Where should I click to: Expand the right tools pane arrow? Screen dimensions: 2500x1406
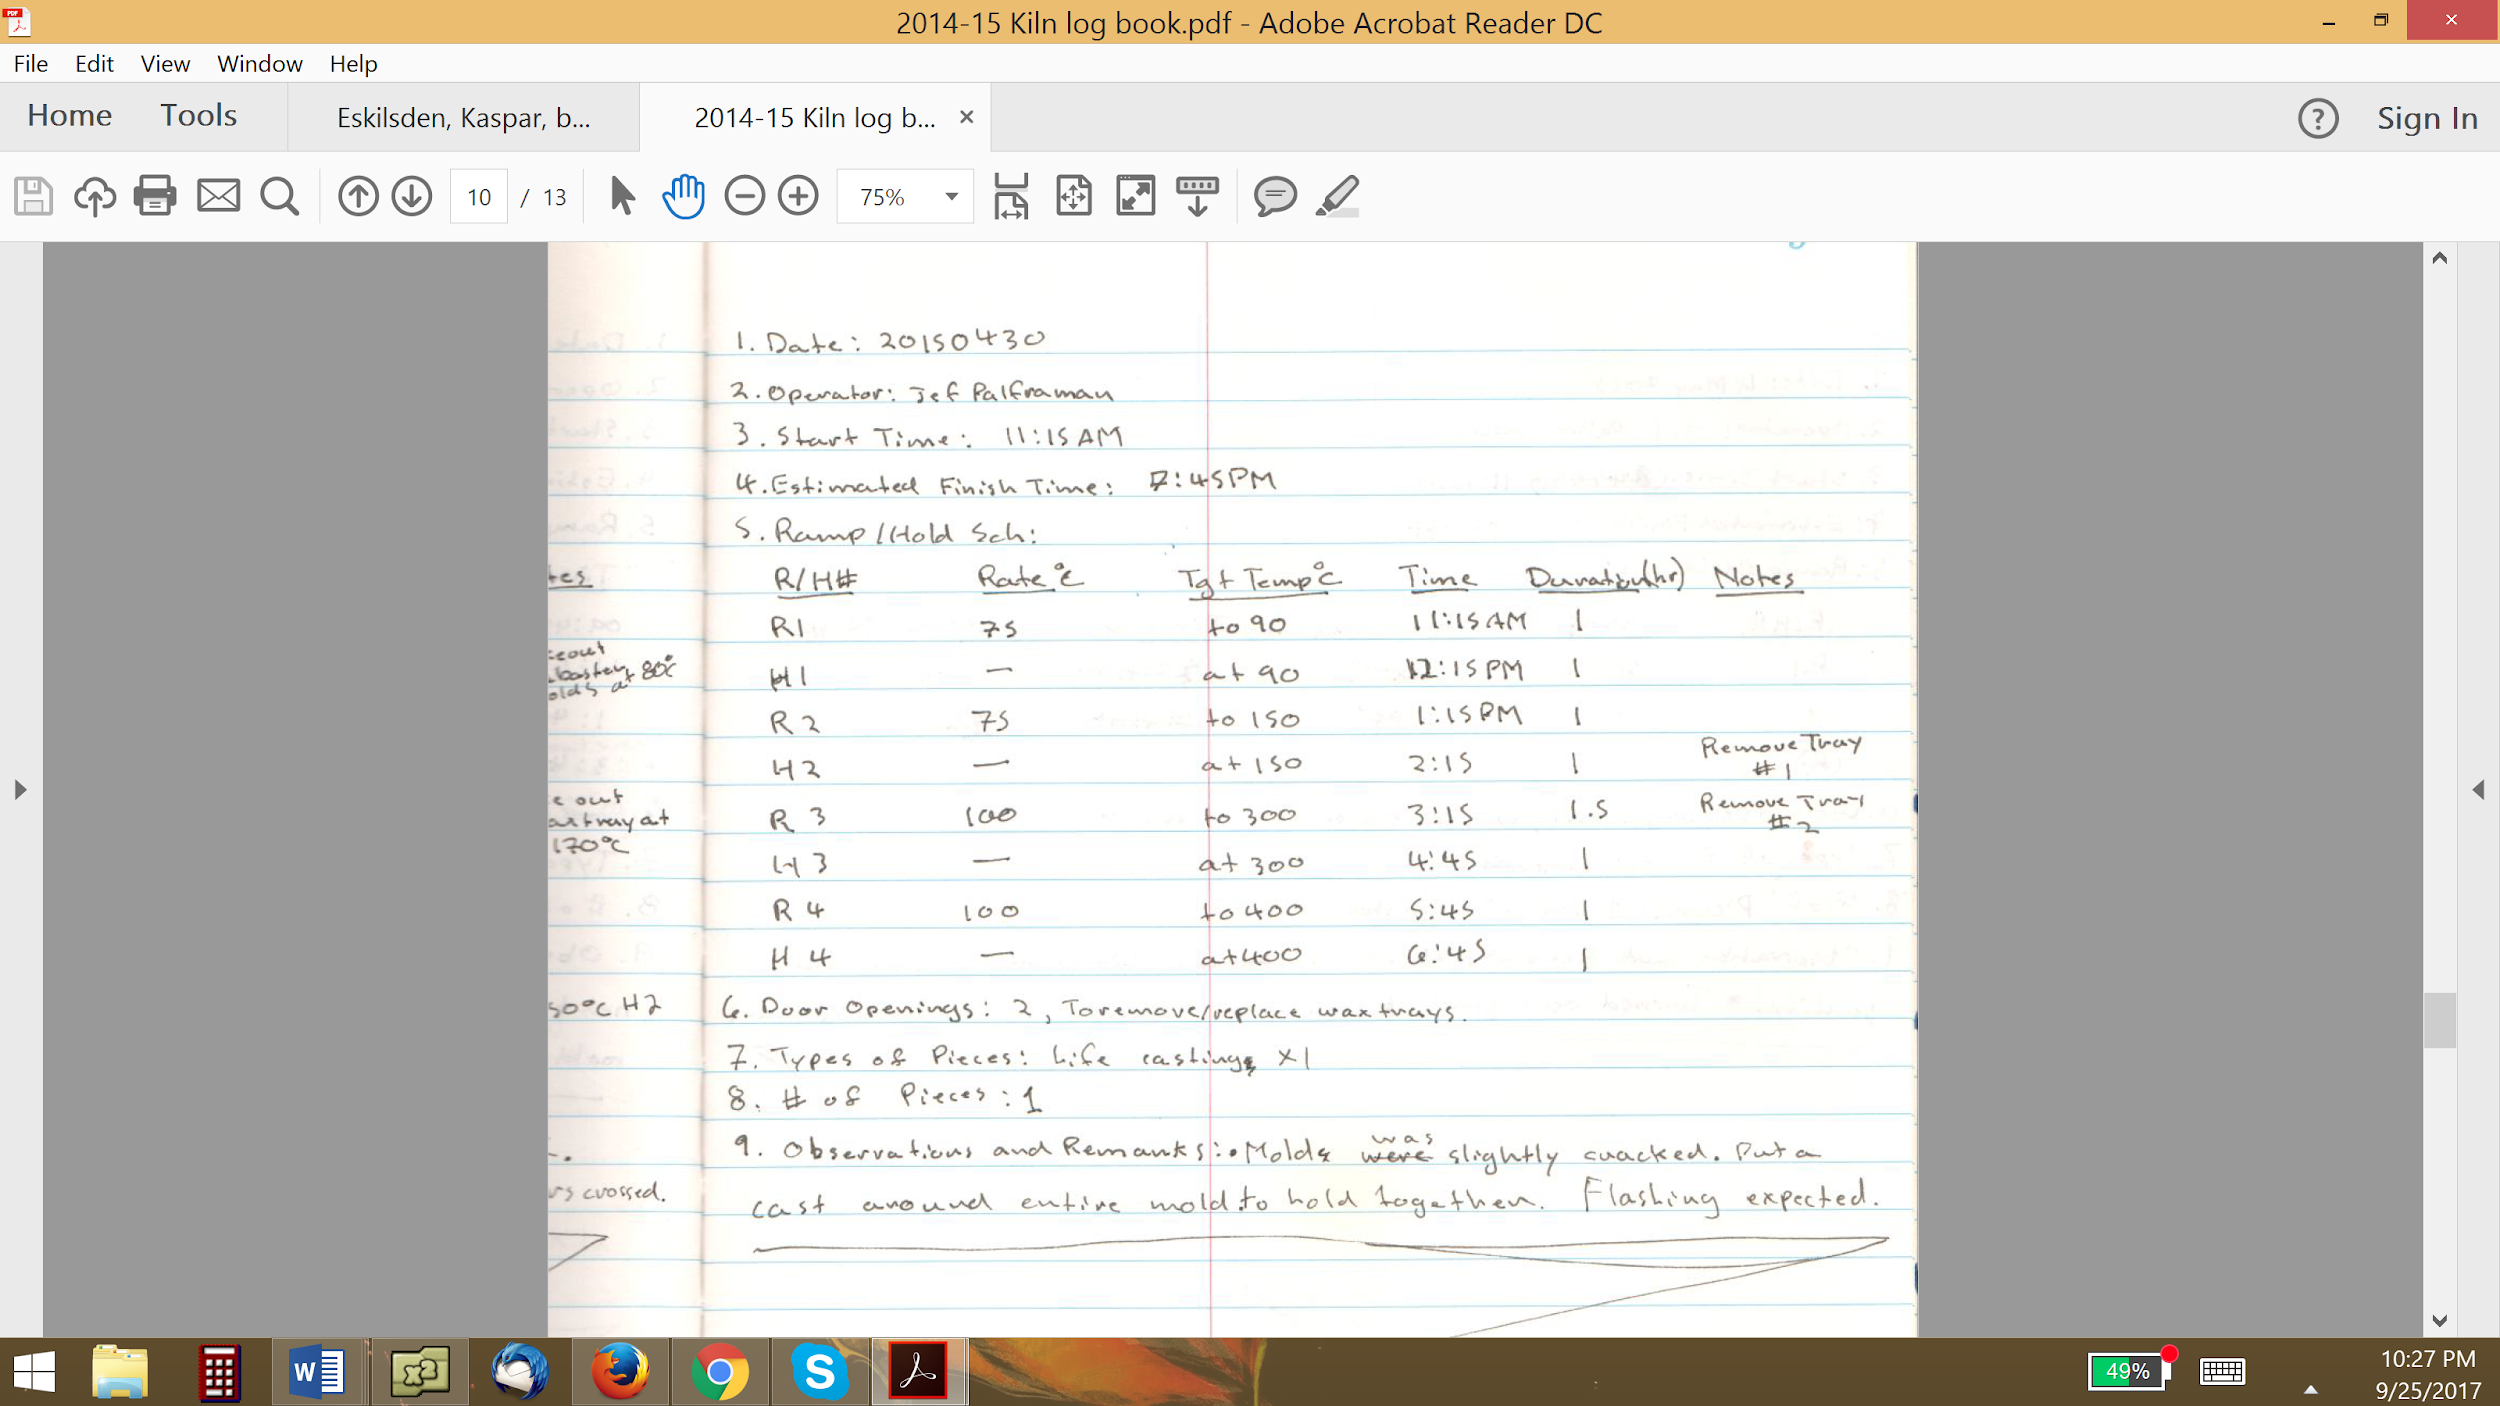point(2478,790)
